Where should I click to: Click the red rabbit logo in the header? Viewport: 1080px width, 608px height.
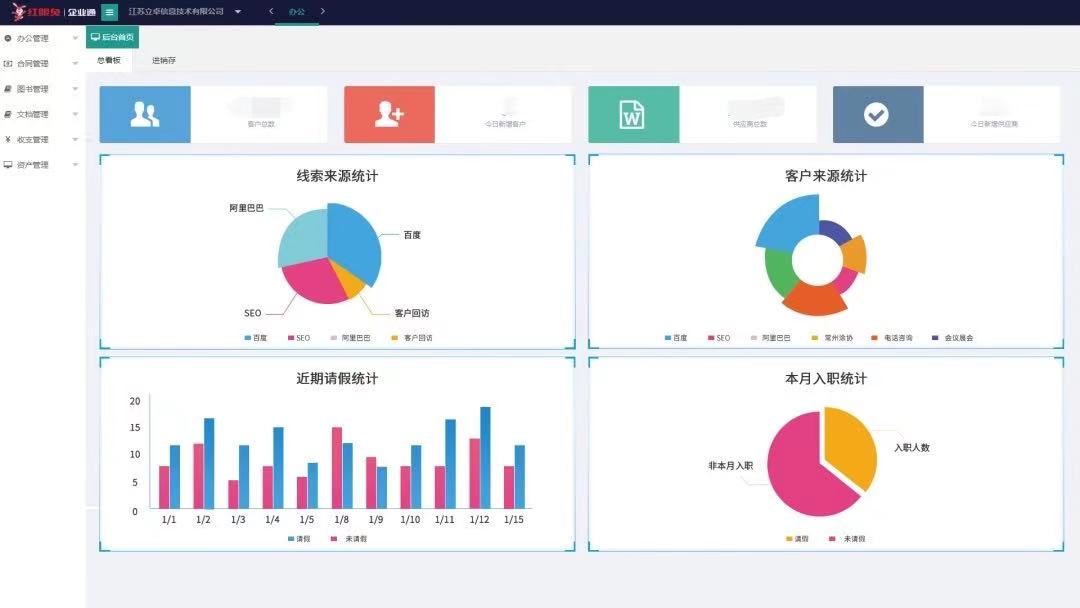(19, 12)
